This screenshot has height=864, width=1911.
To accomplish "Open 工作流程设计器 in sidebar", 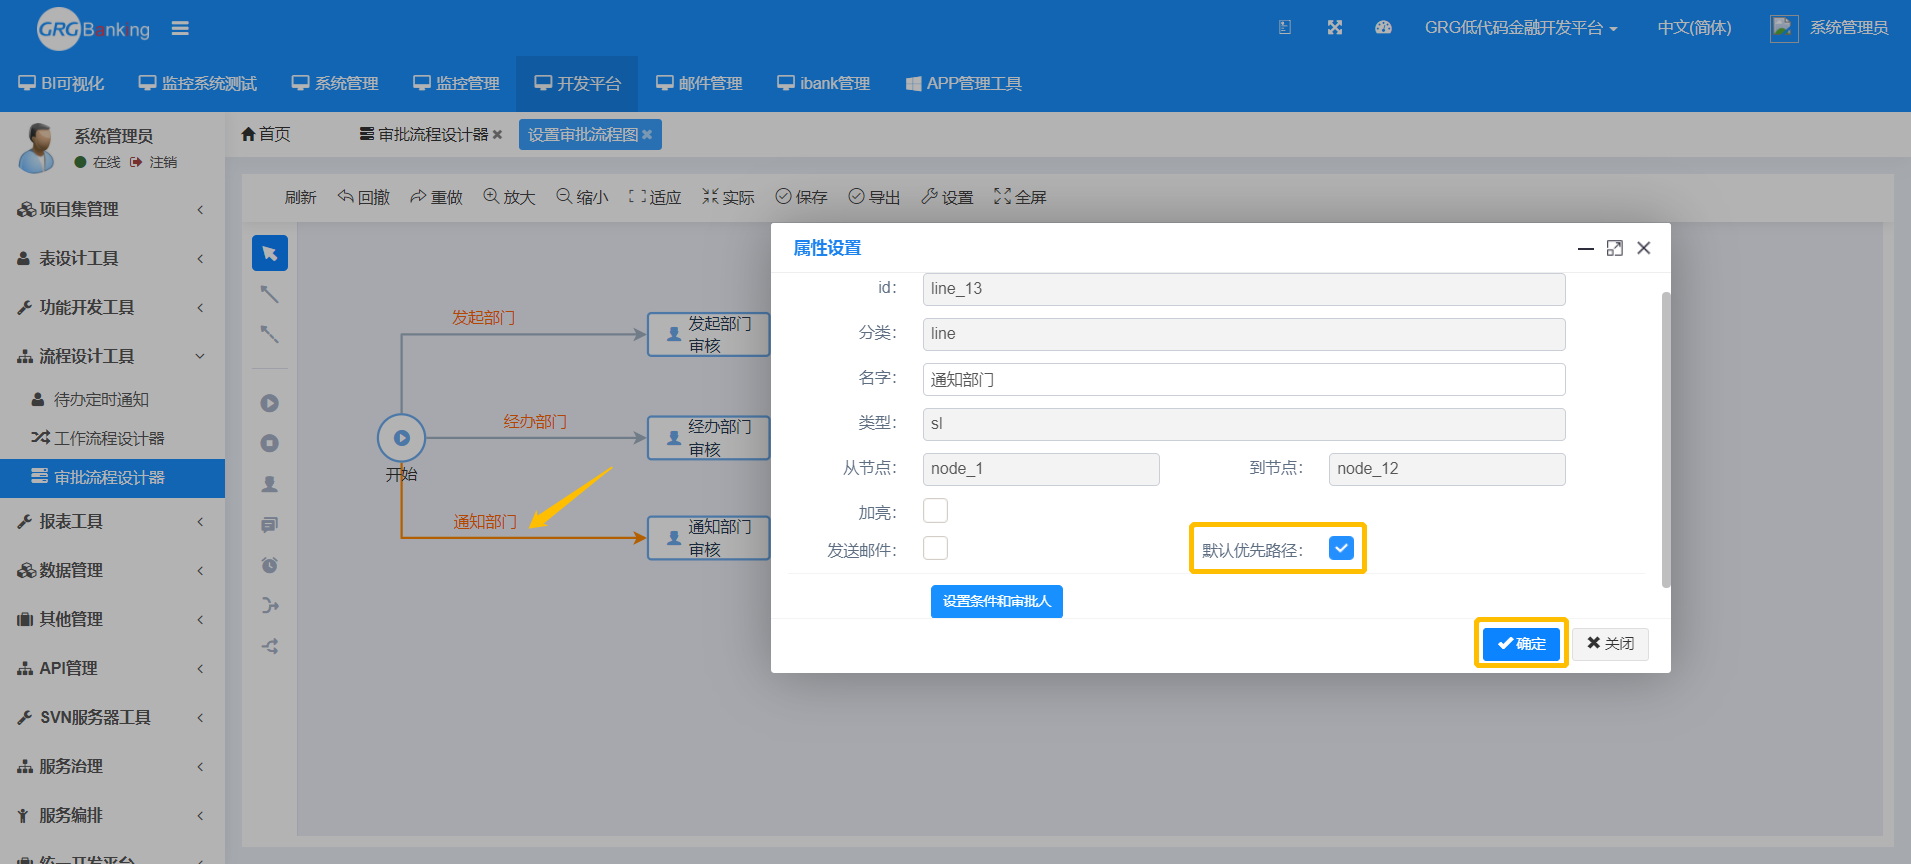I will 112,438.
